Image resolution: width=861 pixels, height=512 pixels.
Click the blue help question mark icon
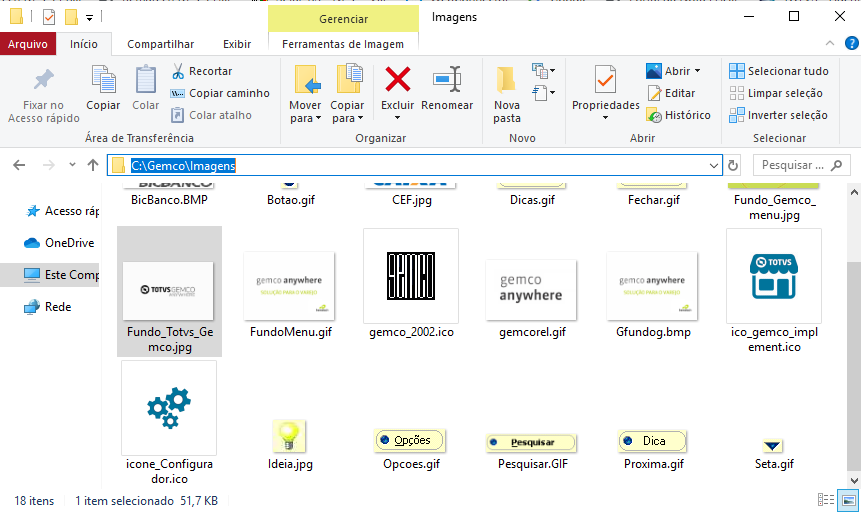pos(852,43)
